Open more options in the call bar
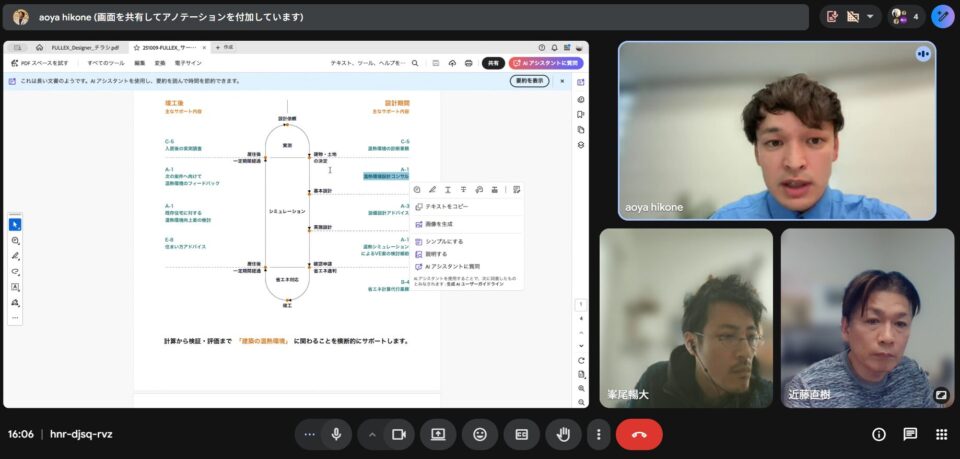960x459 pixels. pos(598,434)
